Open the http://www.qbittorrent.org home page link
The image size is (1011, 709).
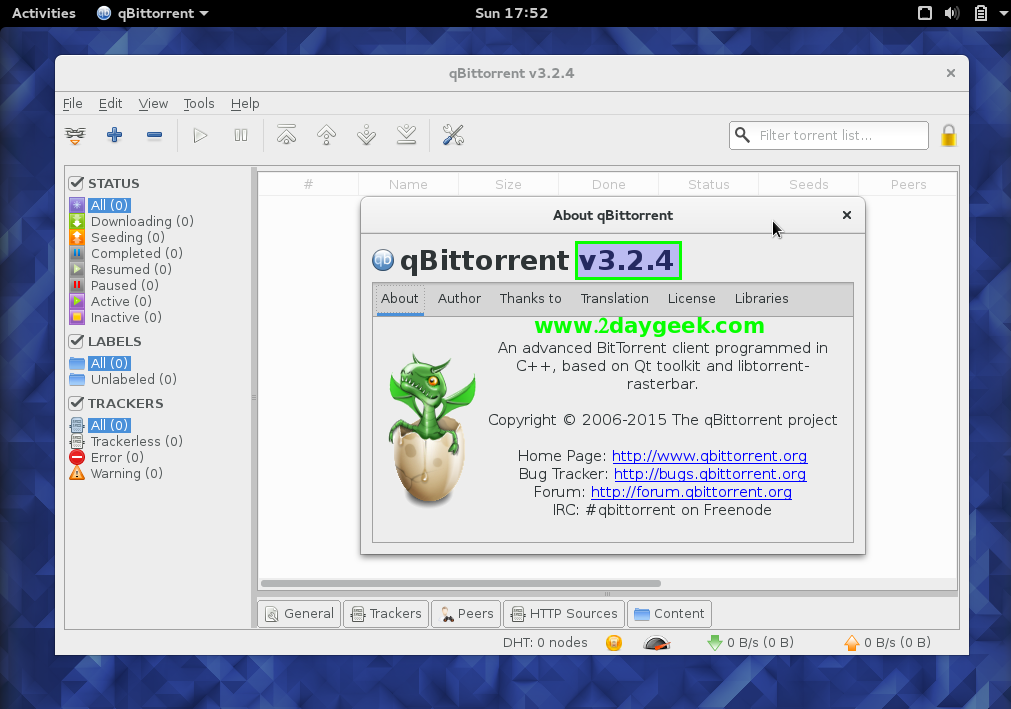709,456
